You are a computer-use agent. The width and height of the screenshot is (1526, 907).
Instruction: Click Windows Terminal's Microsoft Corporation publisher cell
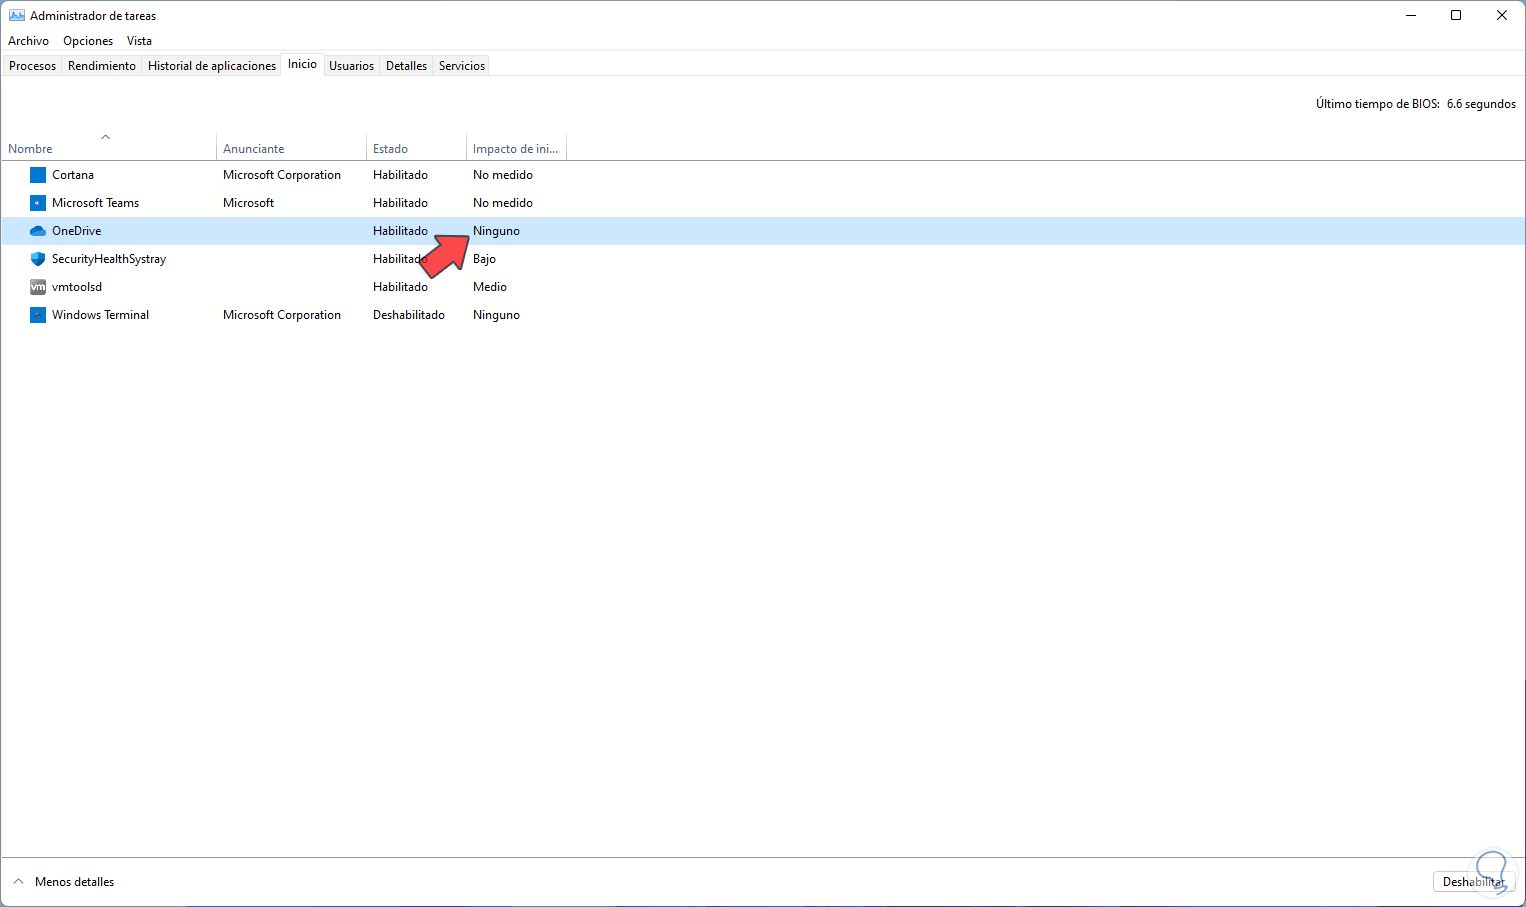282,315
